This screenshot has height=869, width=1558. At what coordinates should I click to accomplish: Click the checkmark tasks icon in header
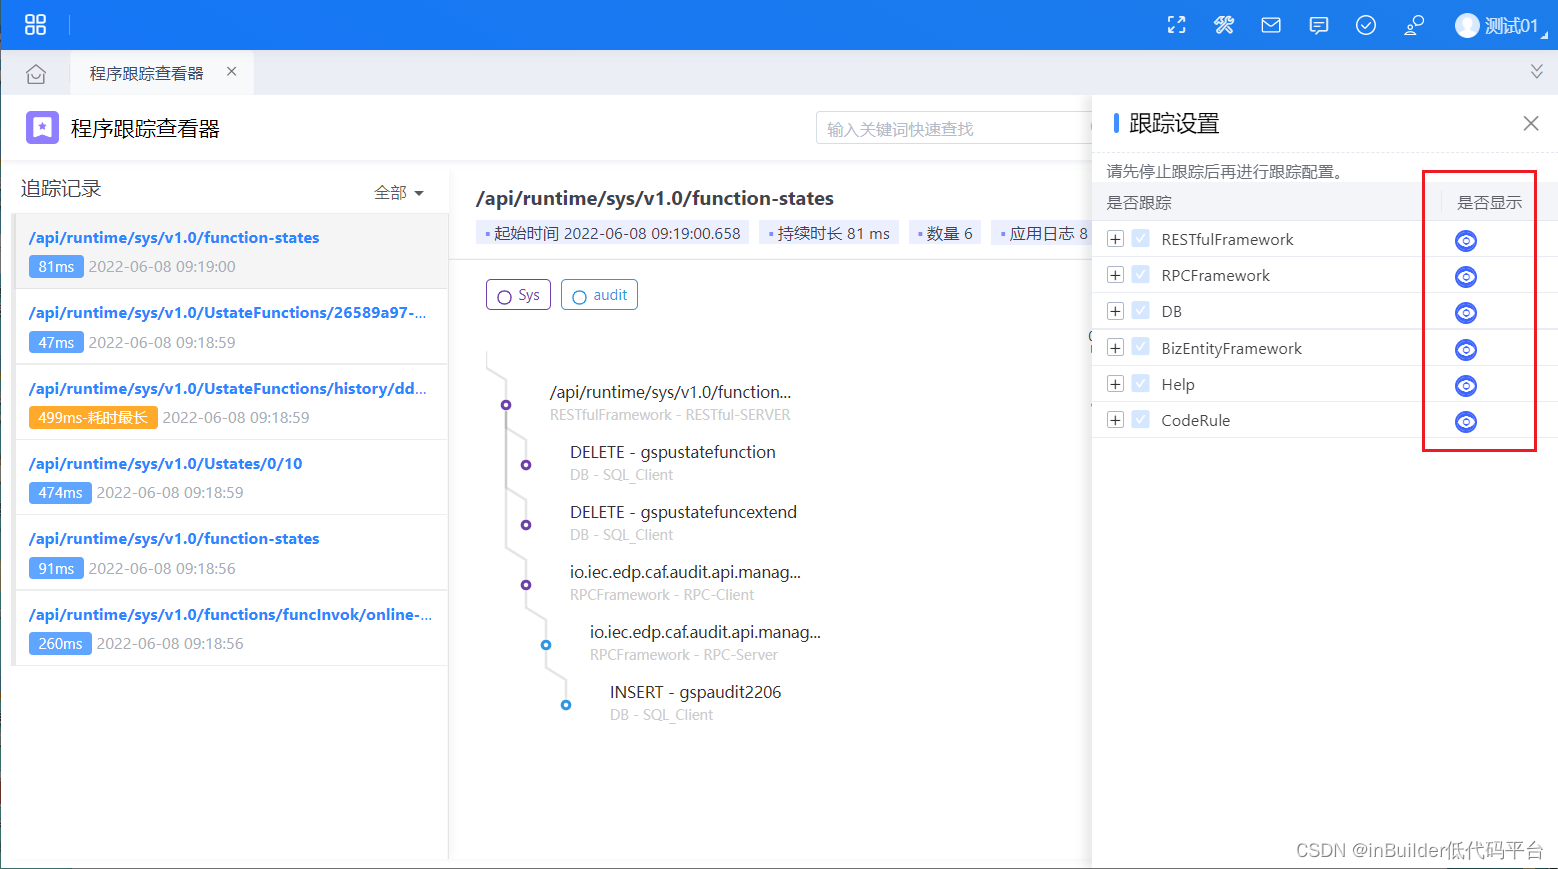click(x=1366, y=26)
